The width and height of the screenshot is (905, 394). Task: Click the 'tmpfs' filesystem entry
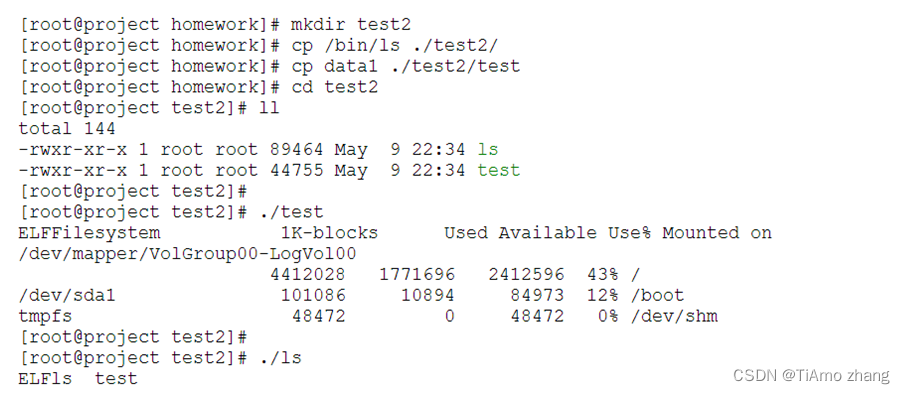45,317
